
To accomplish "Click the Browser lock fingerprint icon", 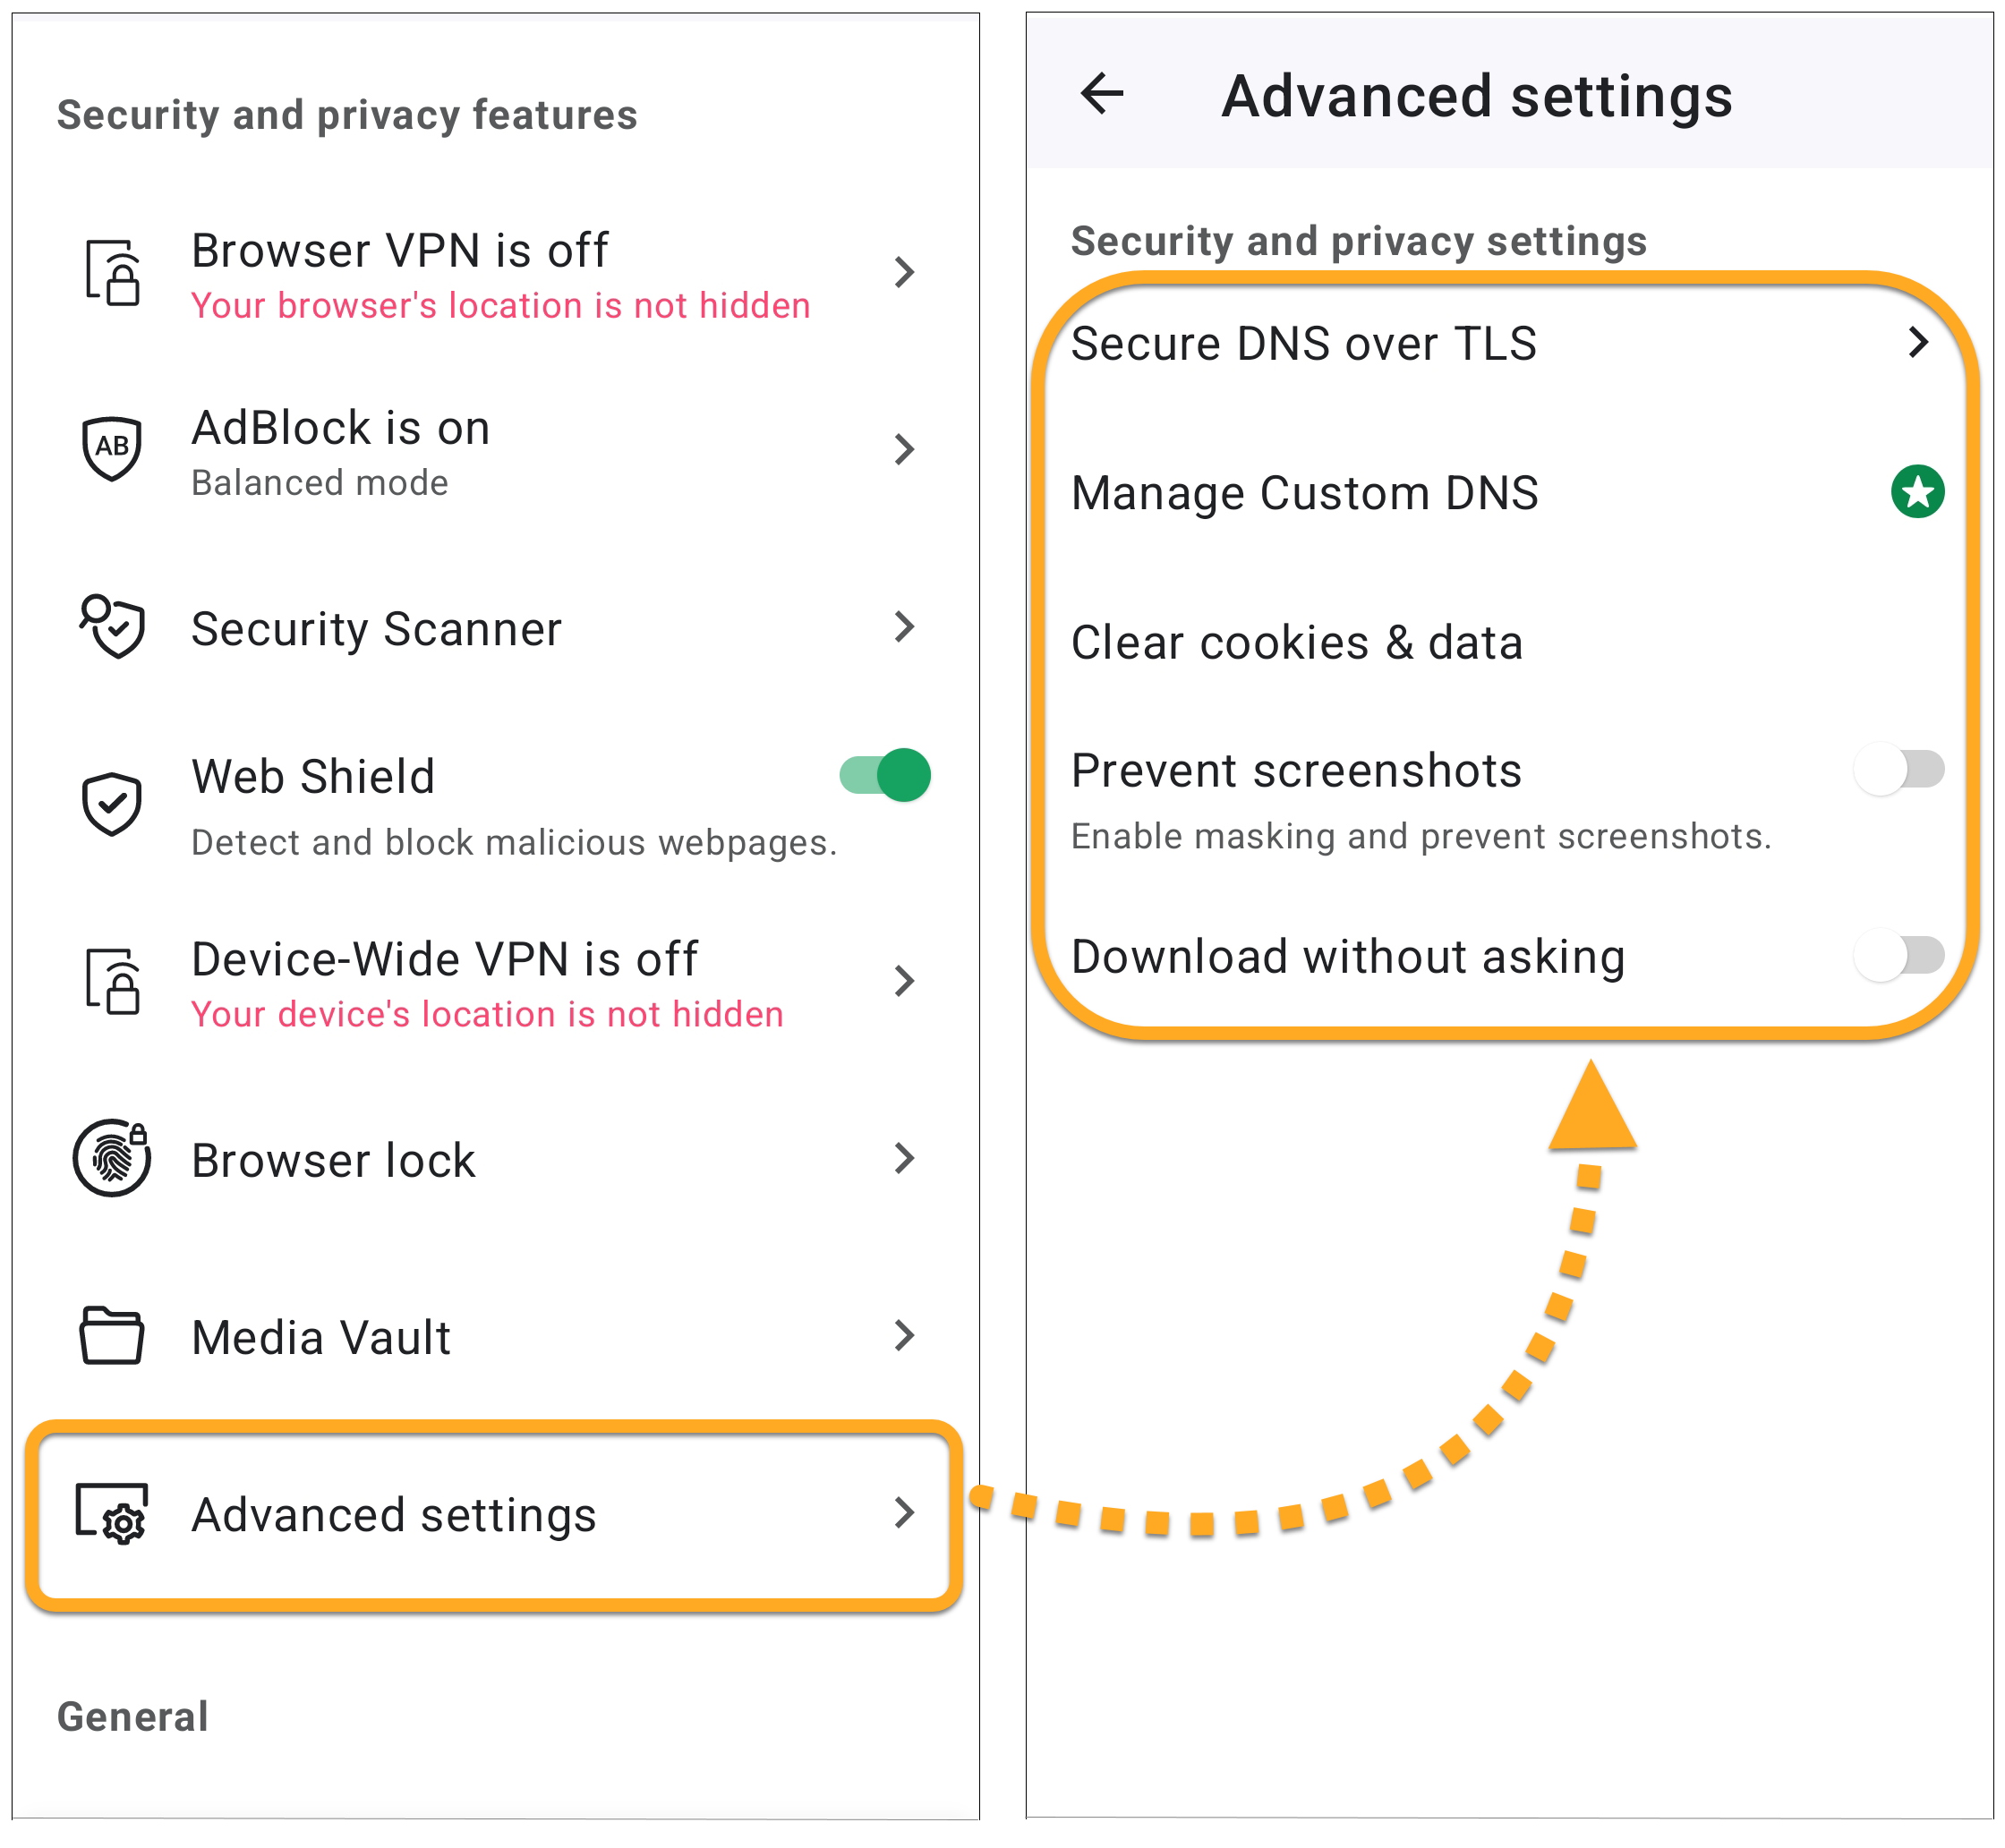I will pos(112,1158).
